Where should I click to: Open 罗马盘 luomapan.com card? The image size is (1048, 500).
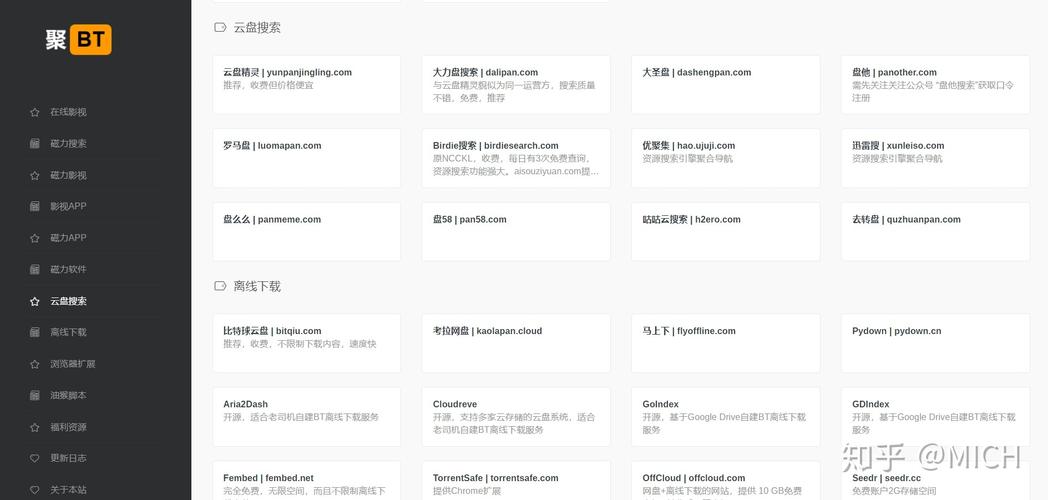pyautogui.click(x=307, y=158)
